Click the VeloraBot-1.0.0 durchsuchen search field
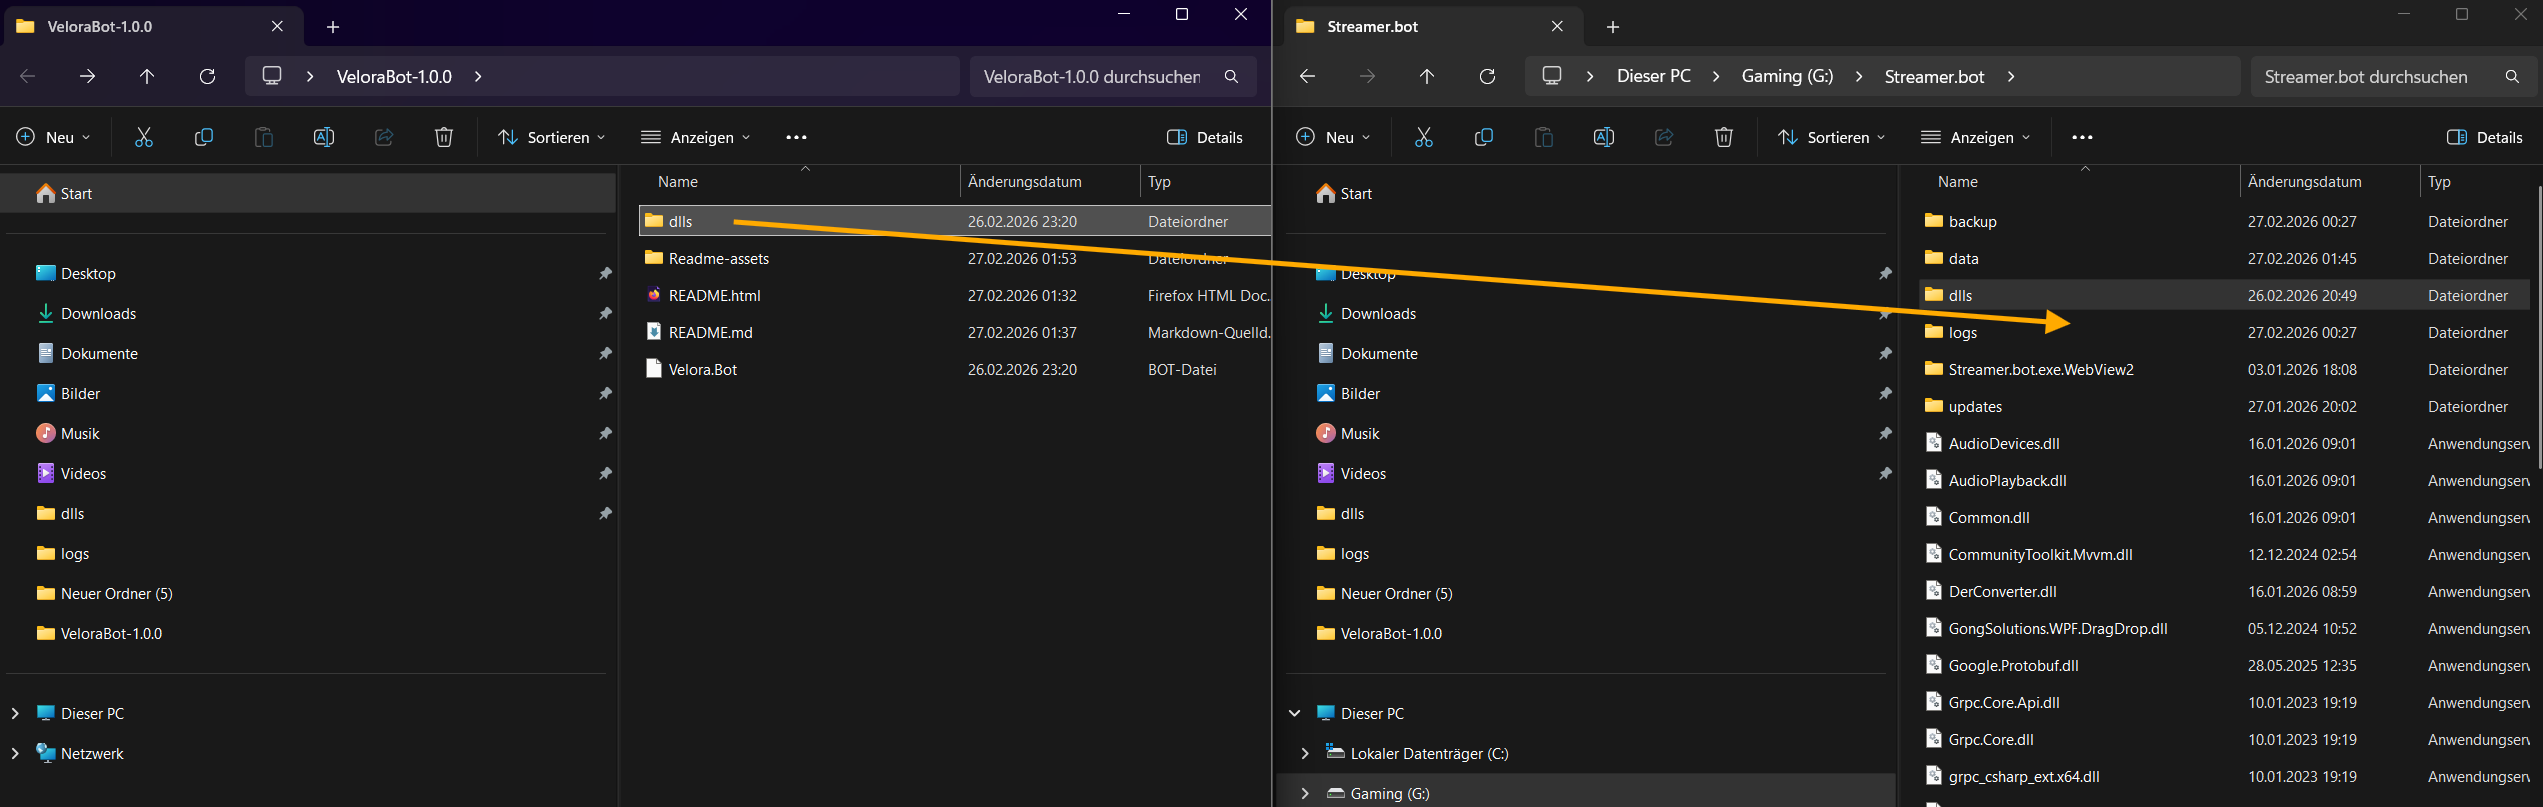This screenshot has width=2543, height=807. pos(1092,76)
